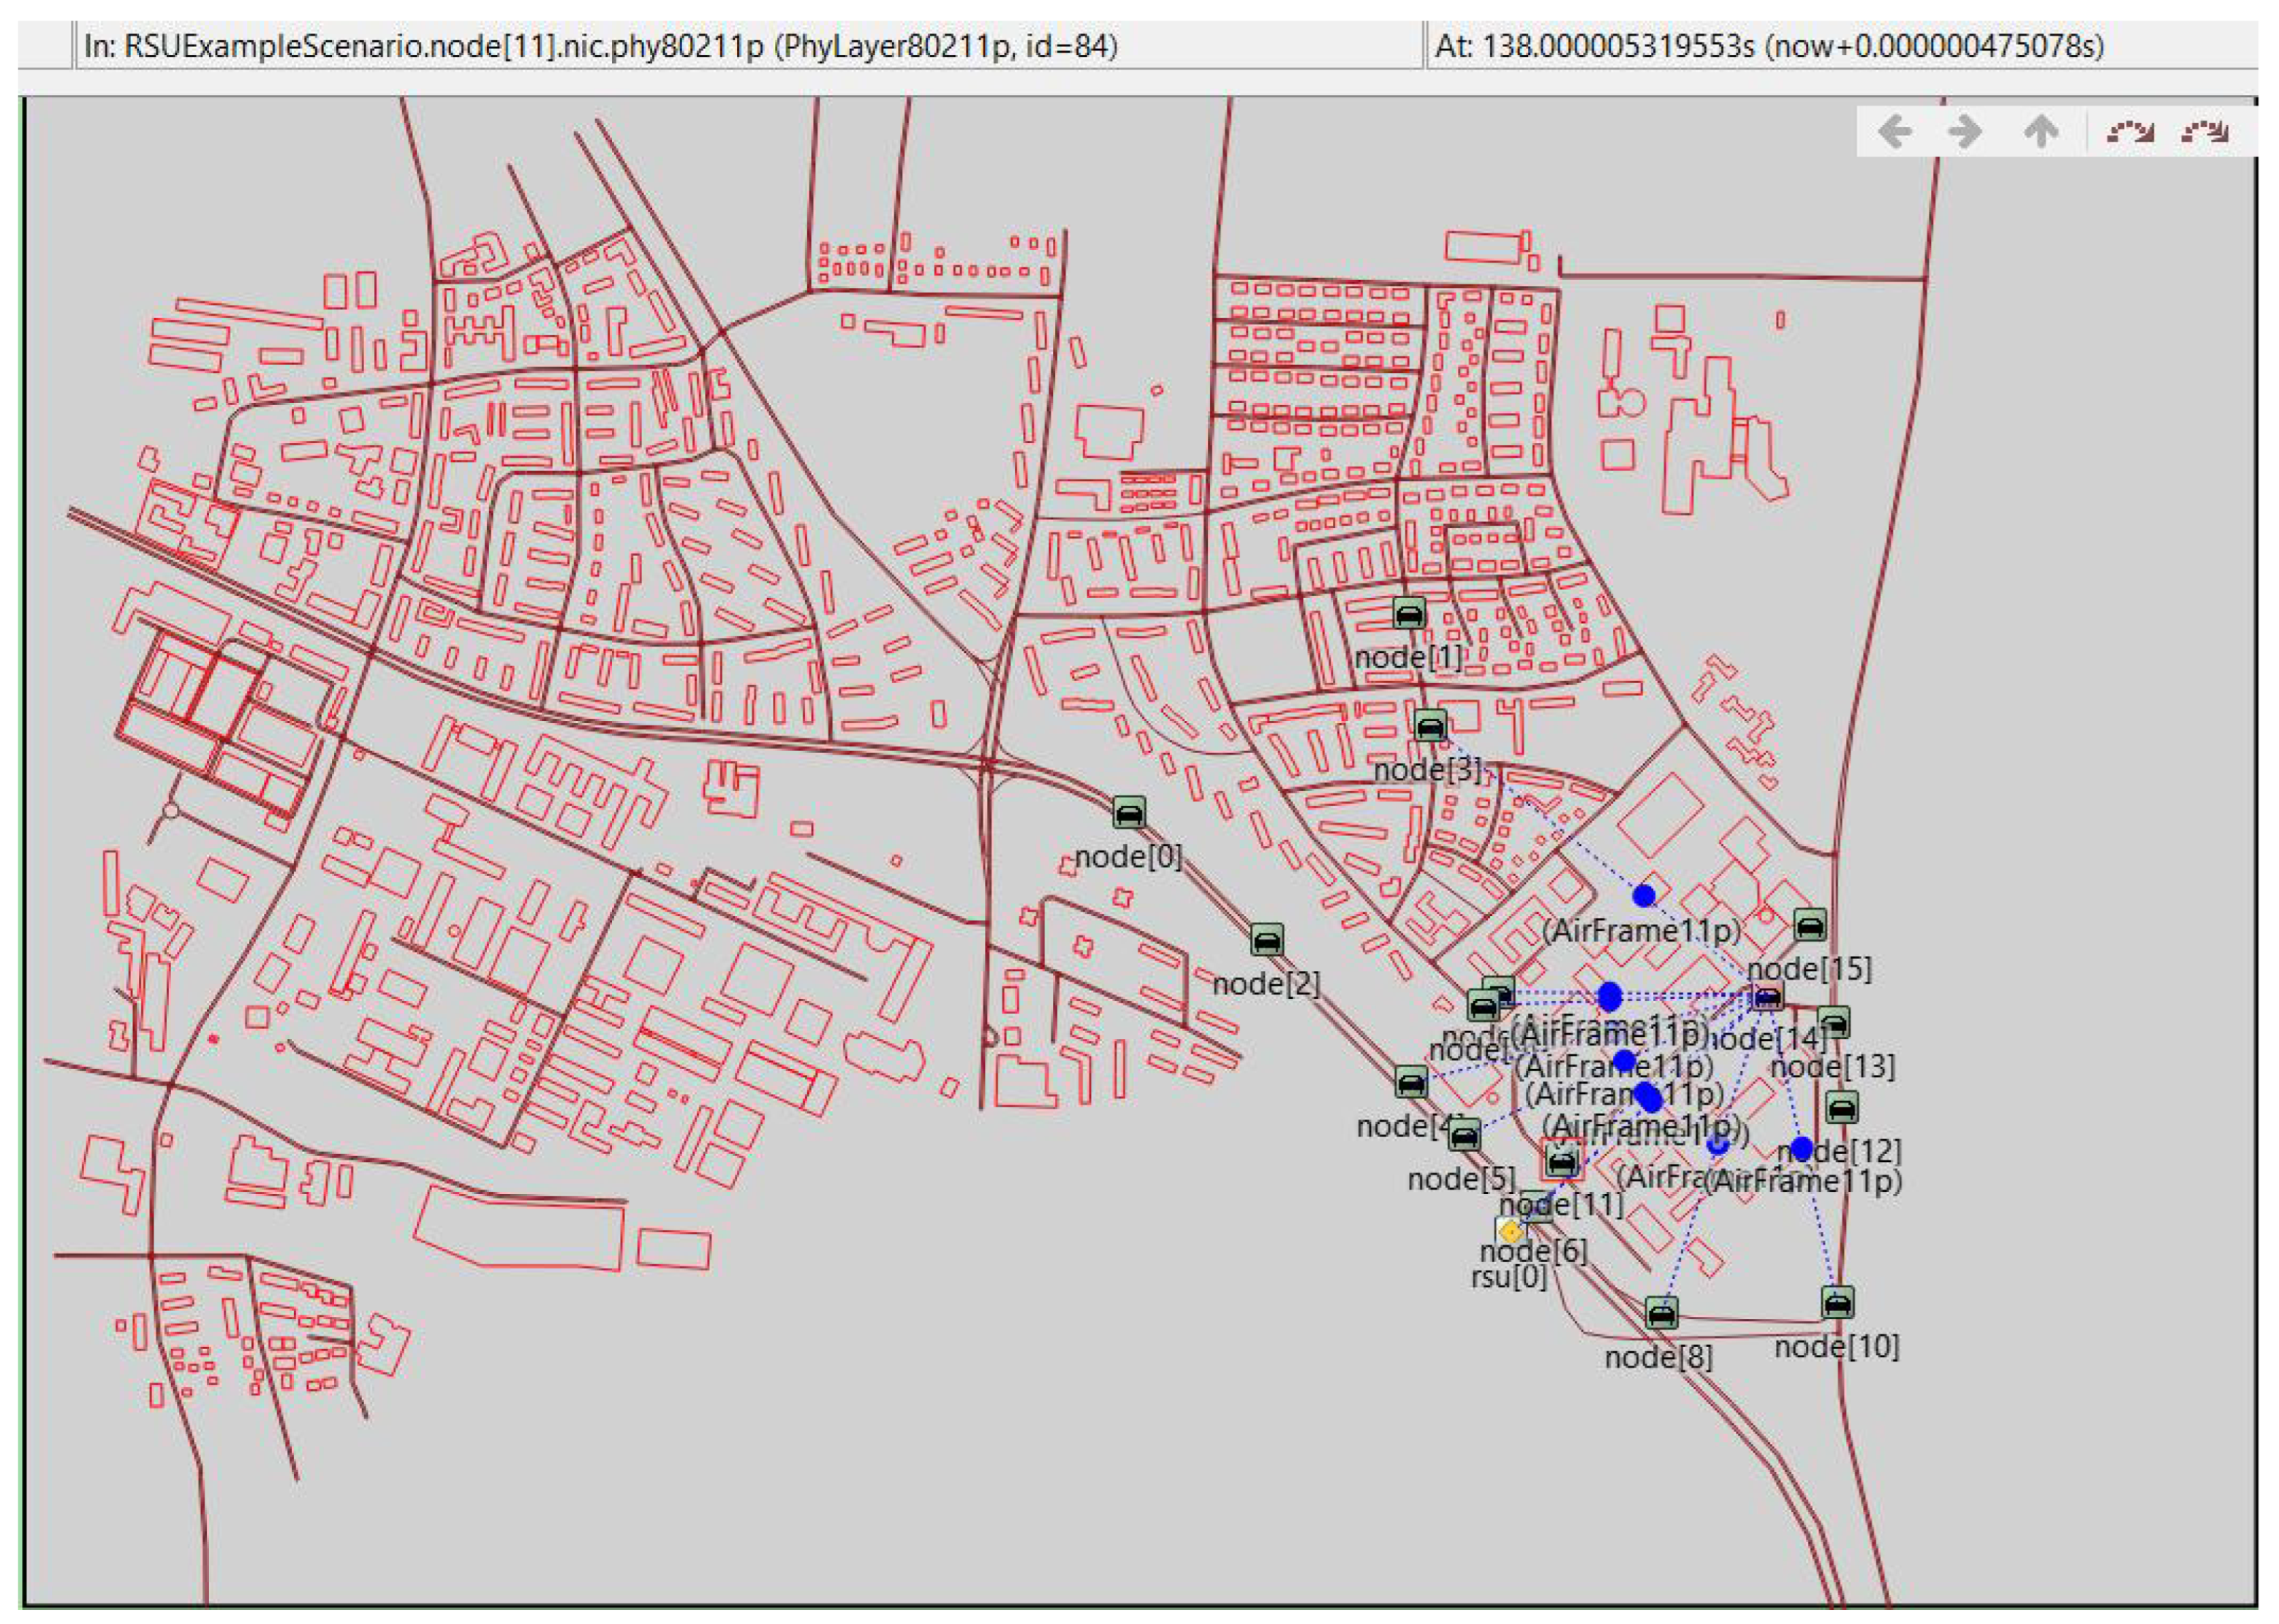
Task: Click the node[5] vehicle icon
Action: 1464,1135
